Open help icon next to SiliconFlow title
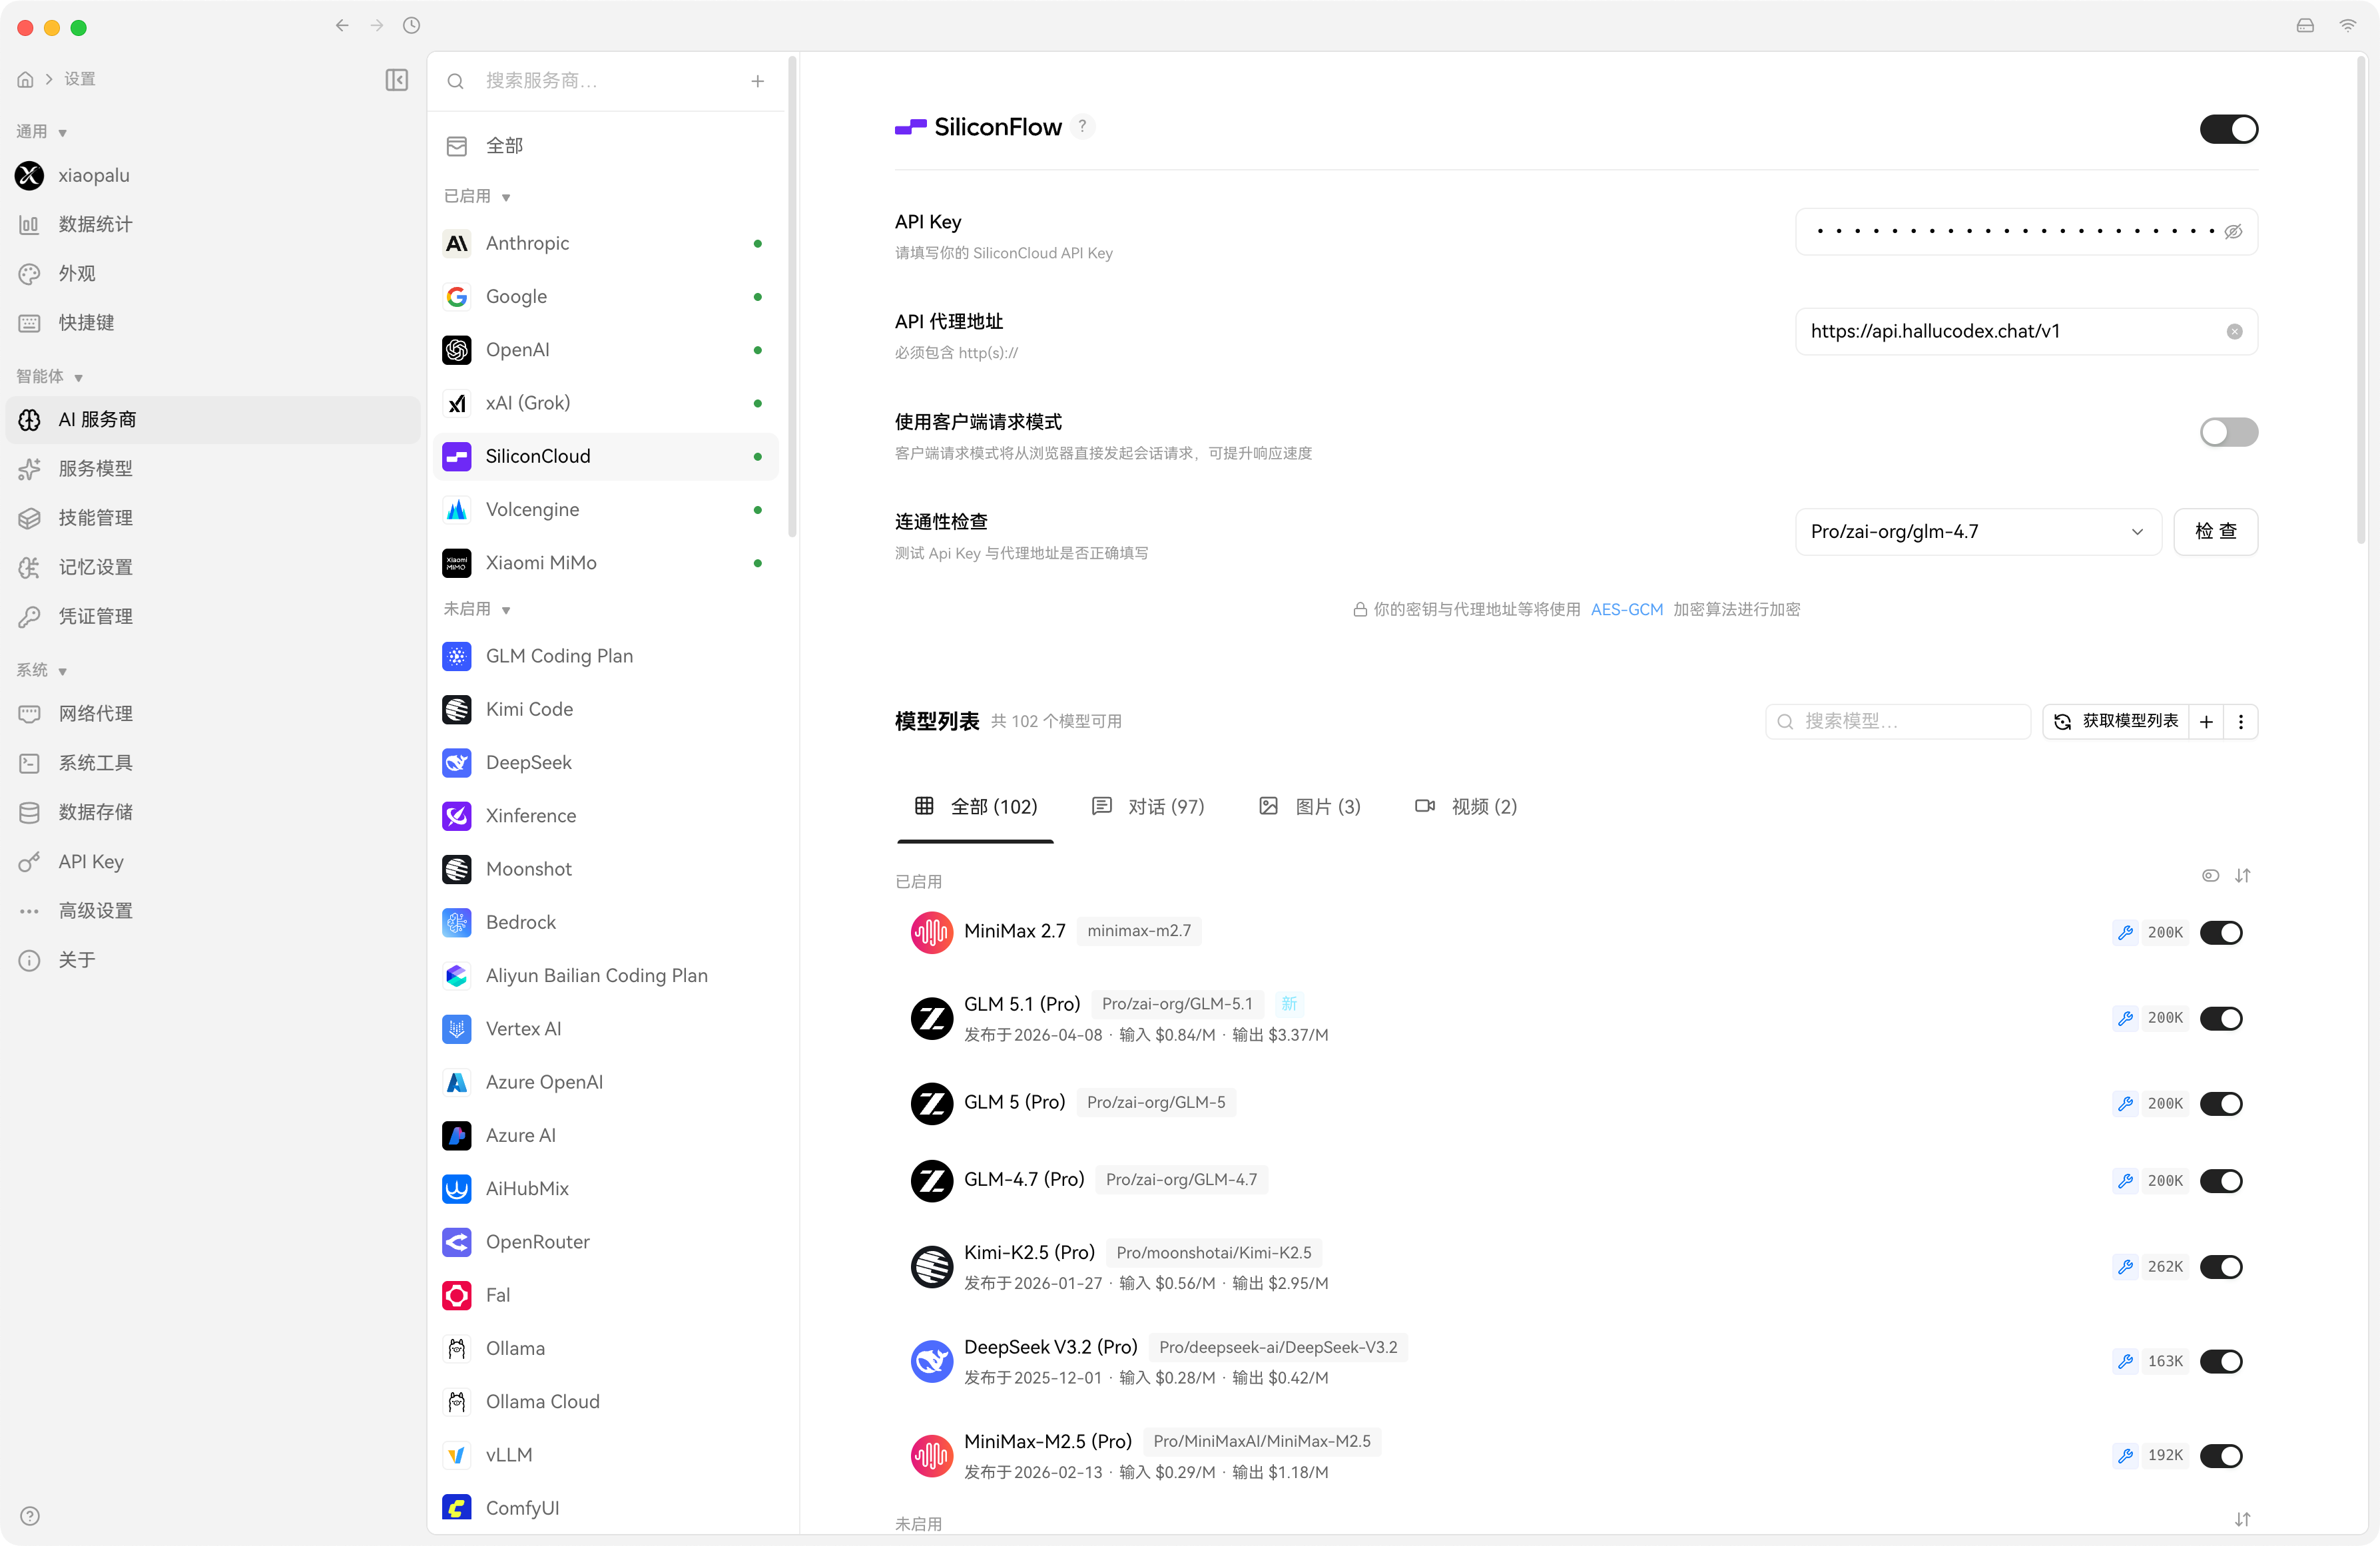Screen dimensions: 2380x1546 click(x=1082, y=127)
